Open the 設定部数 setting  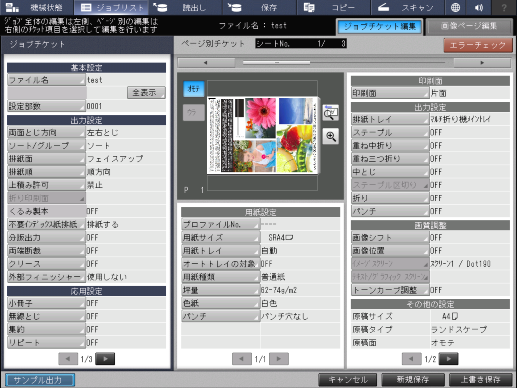[x=46, y=106]
